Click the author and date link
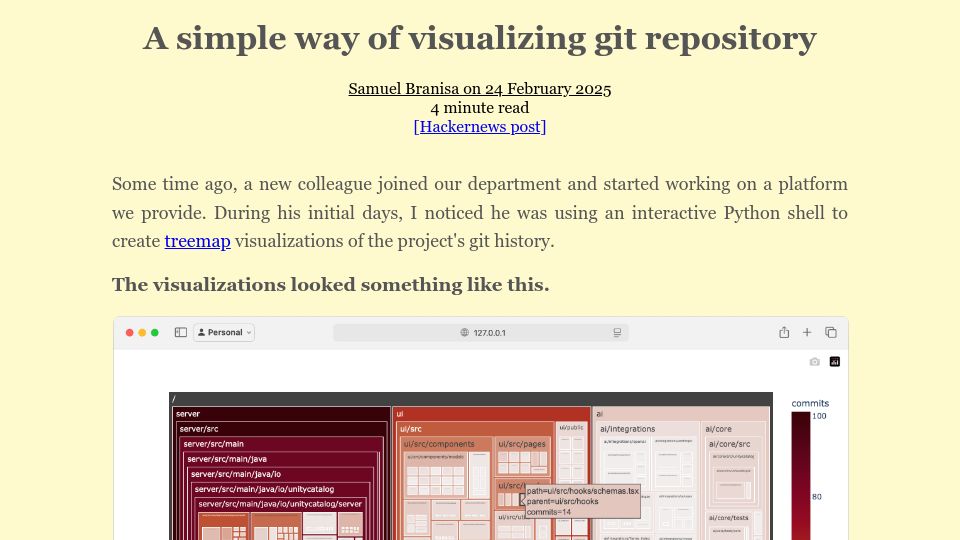Viewport: 960px width, 540px height. click(479, 89)
